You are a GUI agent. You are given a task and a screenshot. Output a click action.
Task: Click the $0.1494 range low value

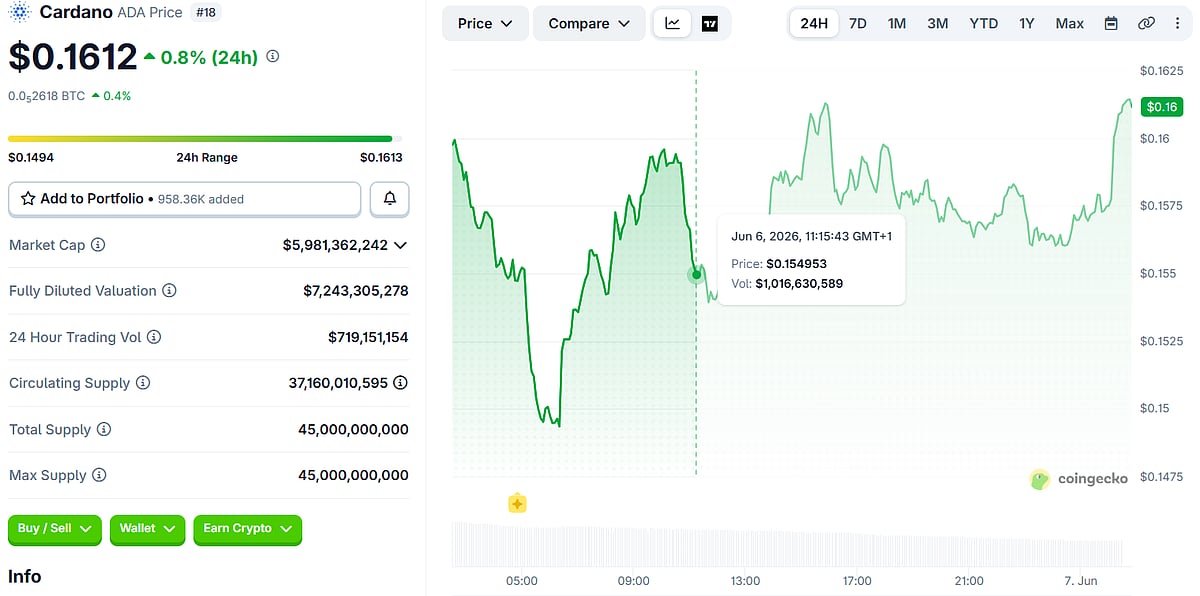point(31,157)
